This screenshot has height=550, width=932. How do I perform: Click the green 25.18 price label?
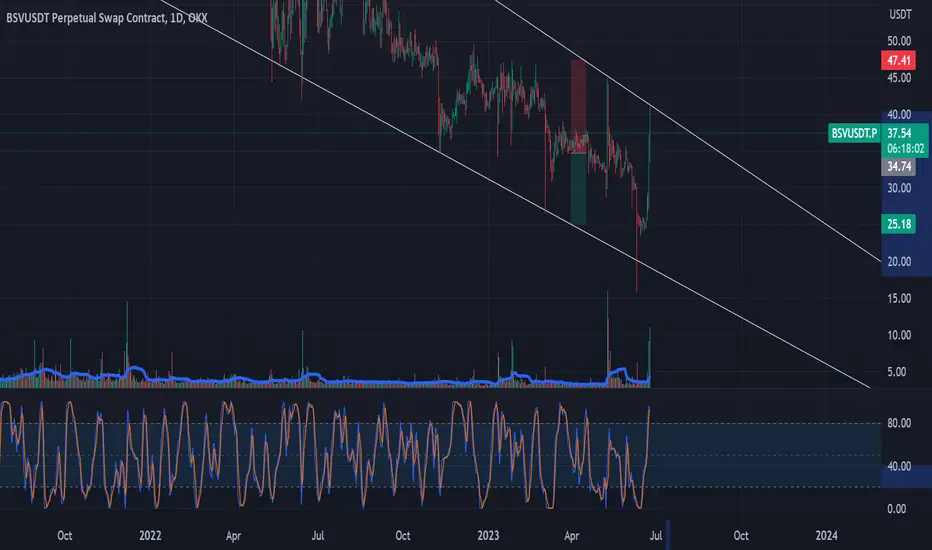click(898, 224)
